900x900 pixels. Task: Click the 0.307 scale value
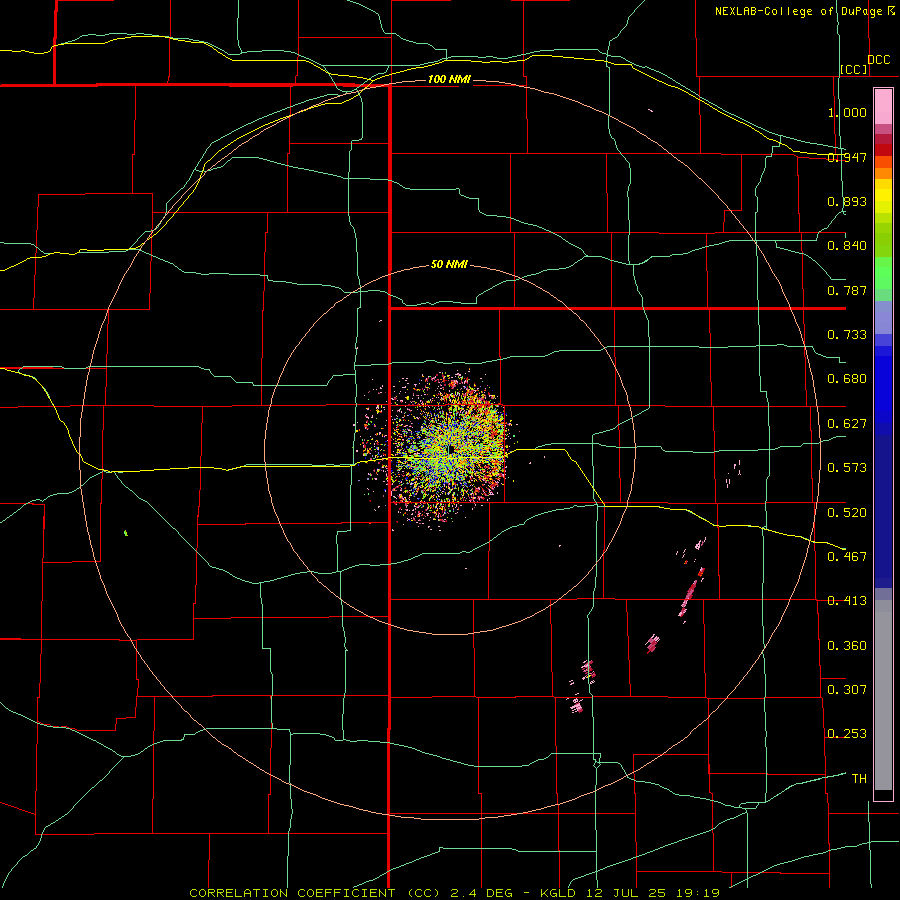click(847, 690)
